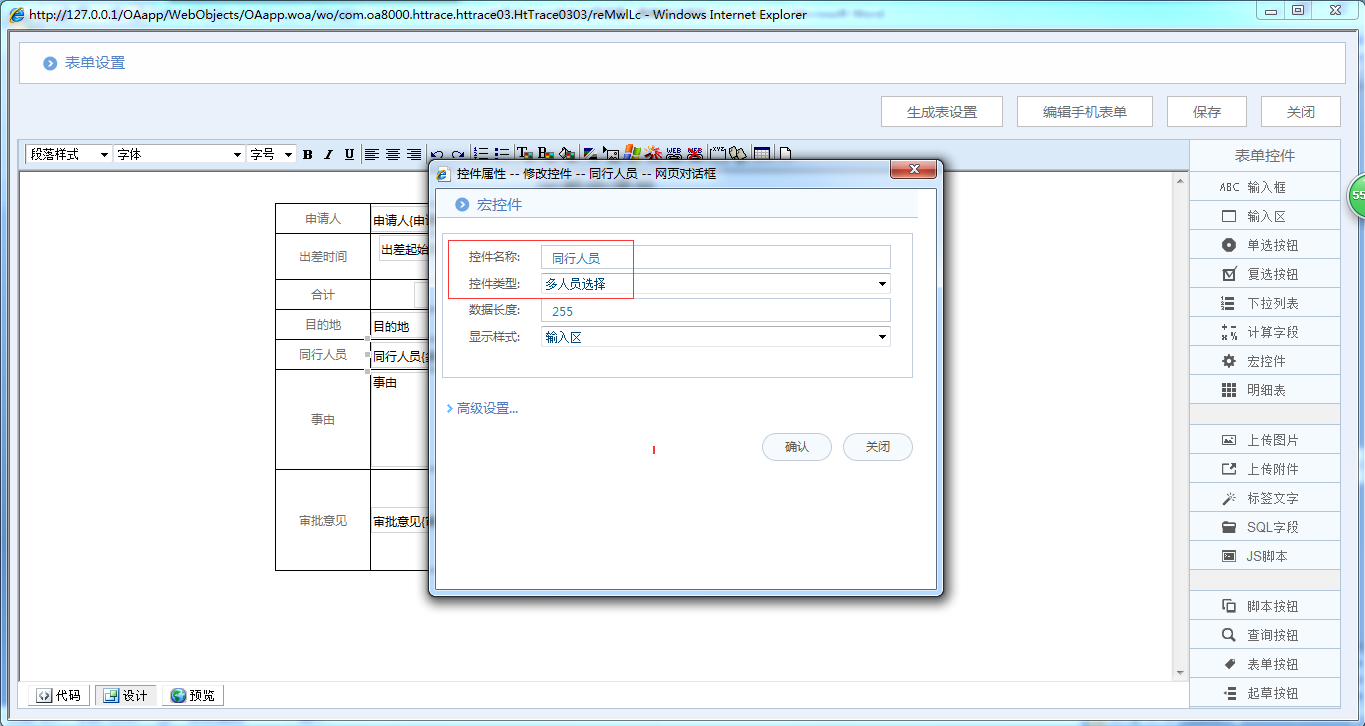Click 关闭 button in control properties dialog
The height and width of the screenshot is (726, 1365).
click(878, 447)
